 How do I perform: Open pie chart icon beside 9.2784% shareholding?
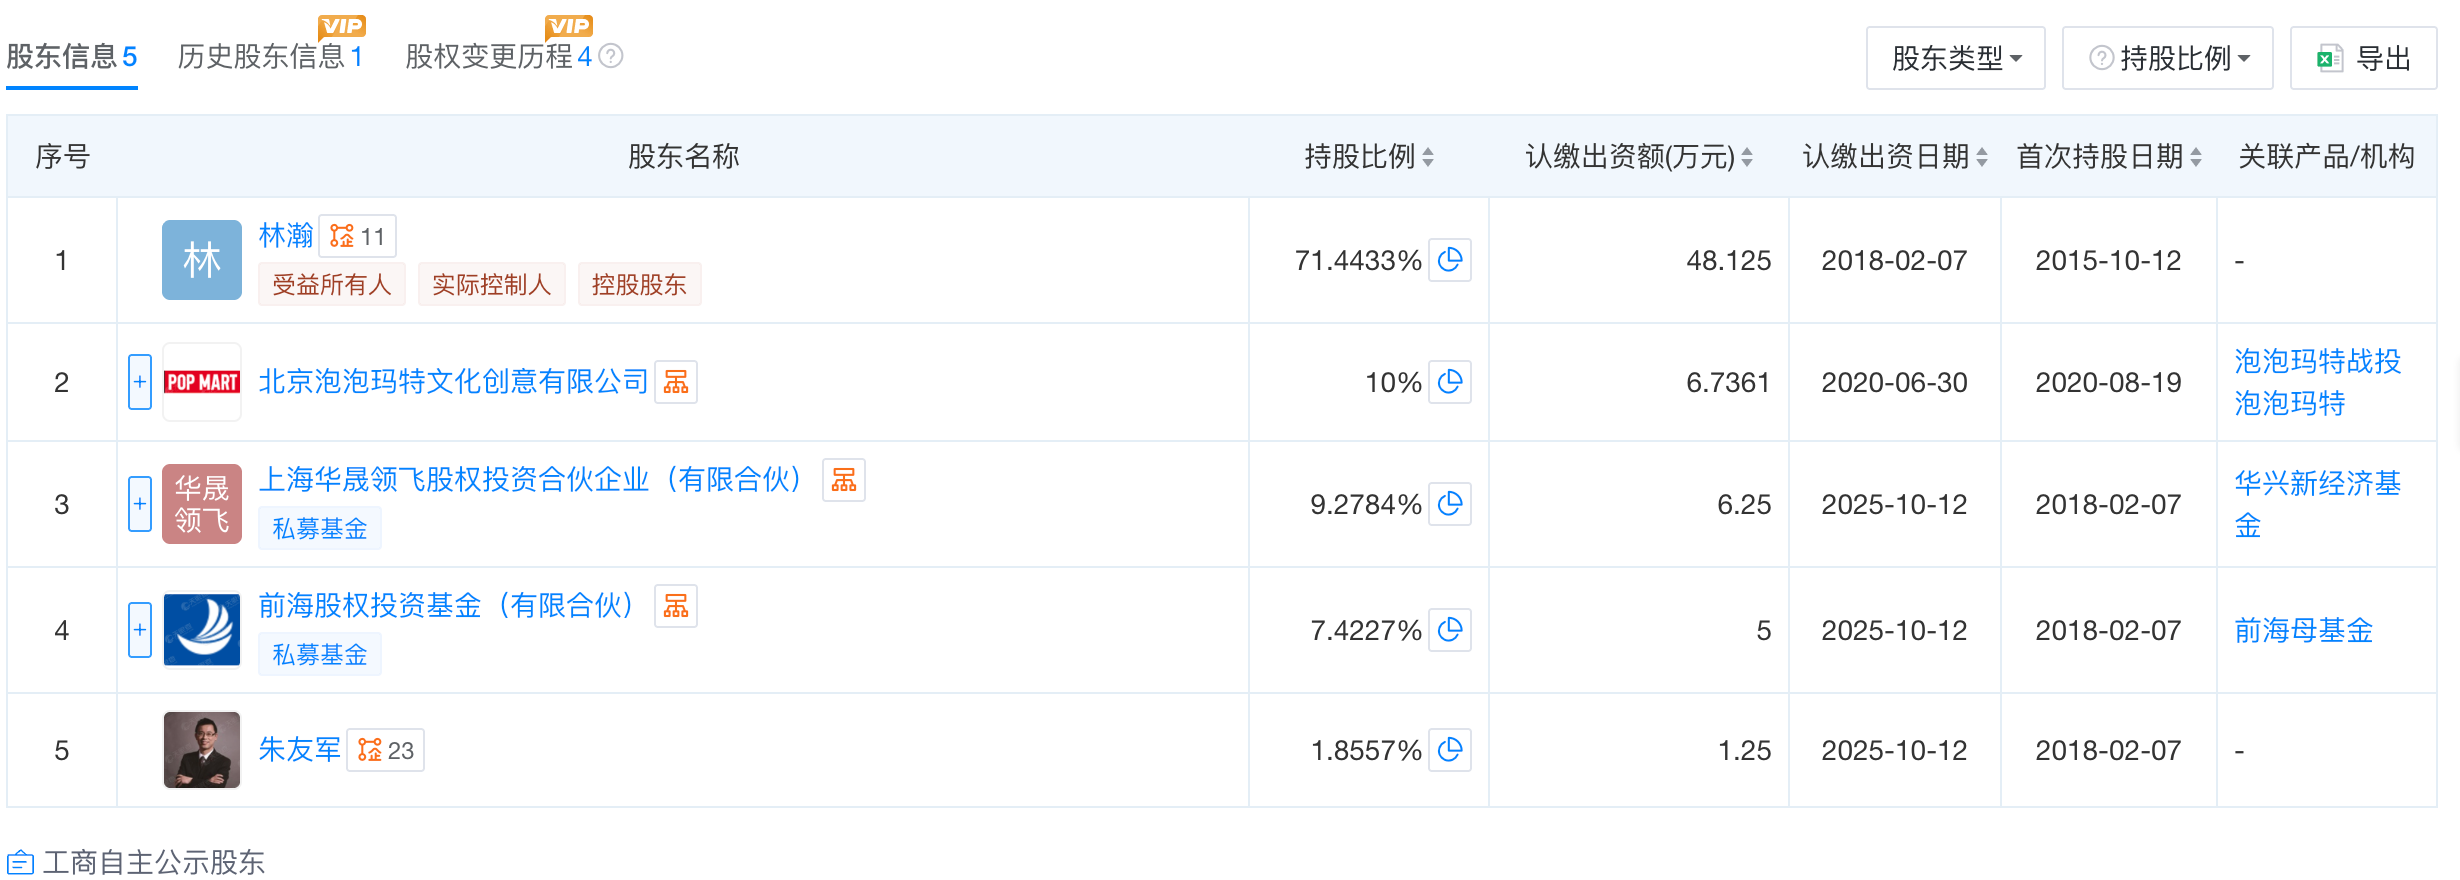click(x=1449, y=504)
